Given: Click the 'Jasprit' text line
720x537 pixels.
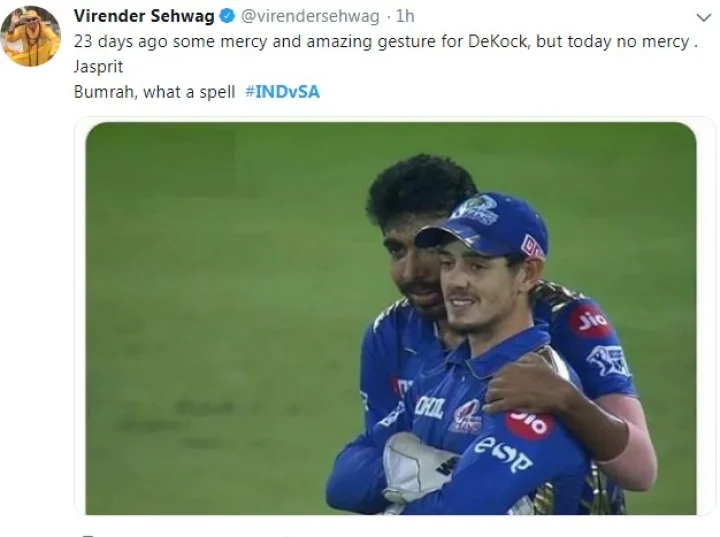Looking at the screenshot, I should pos(98,67).
